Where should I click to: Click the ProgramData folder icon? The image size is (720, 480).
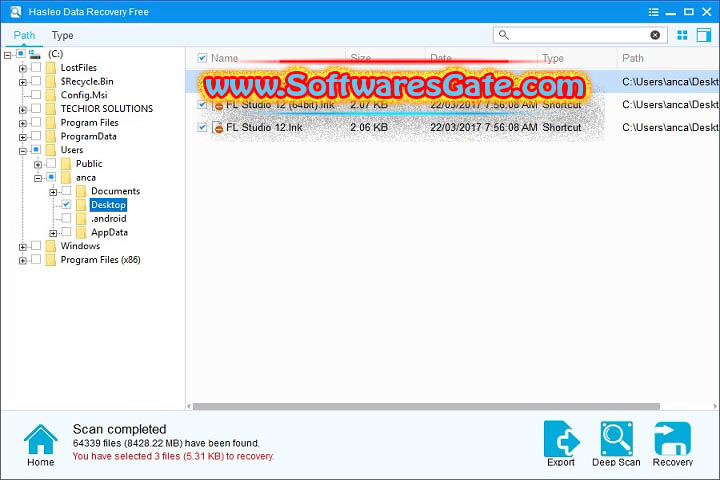click(x=51, y=136)
